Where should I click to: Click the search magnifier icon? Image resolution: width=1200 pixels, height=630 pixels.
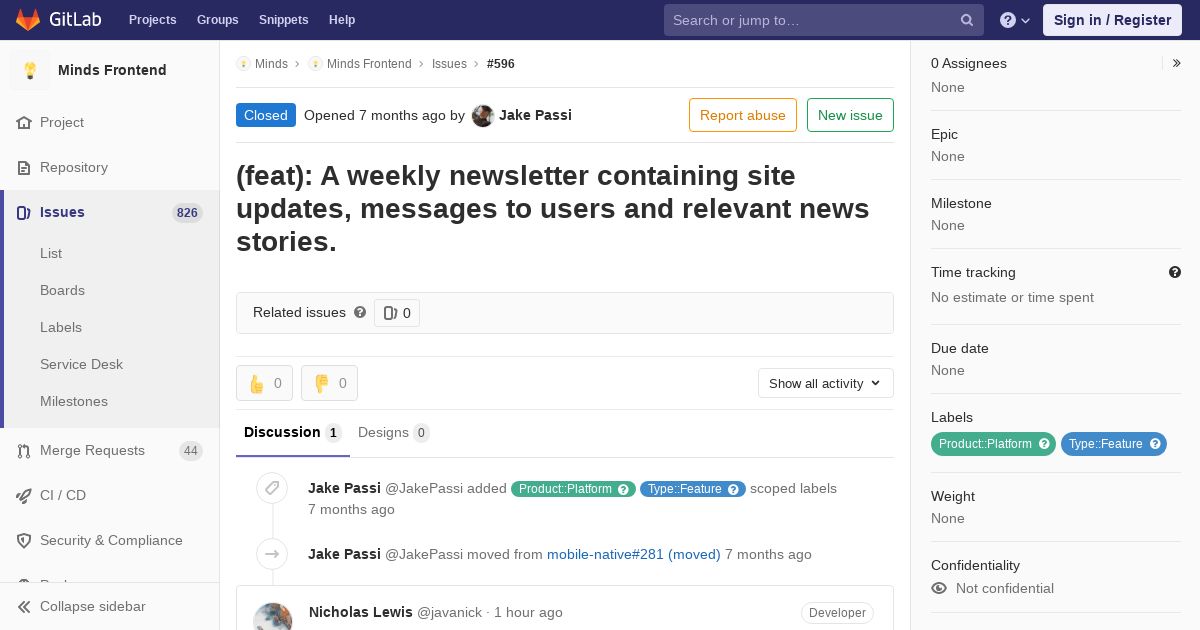[x=967, y=20]
